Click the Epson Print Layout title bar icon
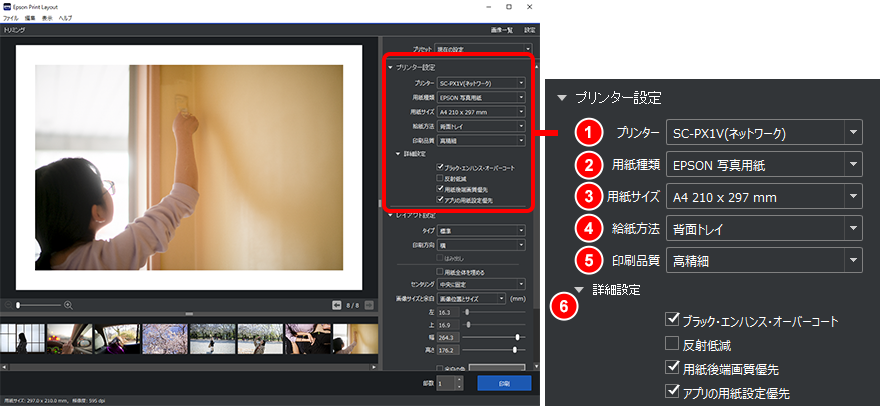The image size is (880, 406). click(8, 6)
